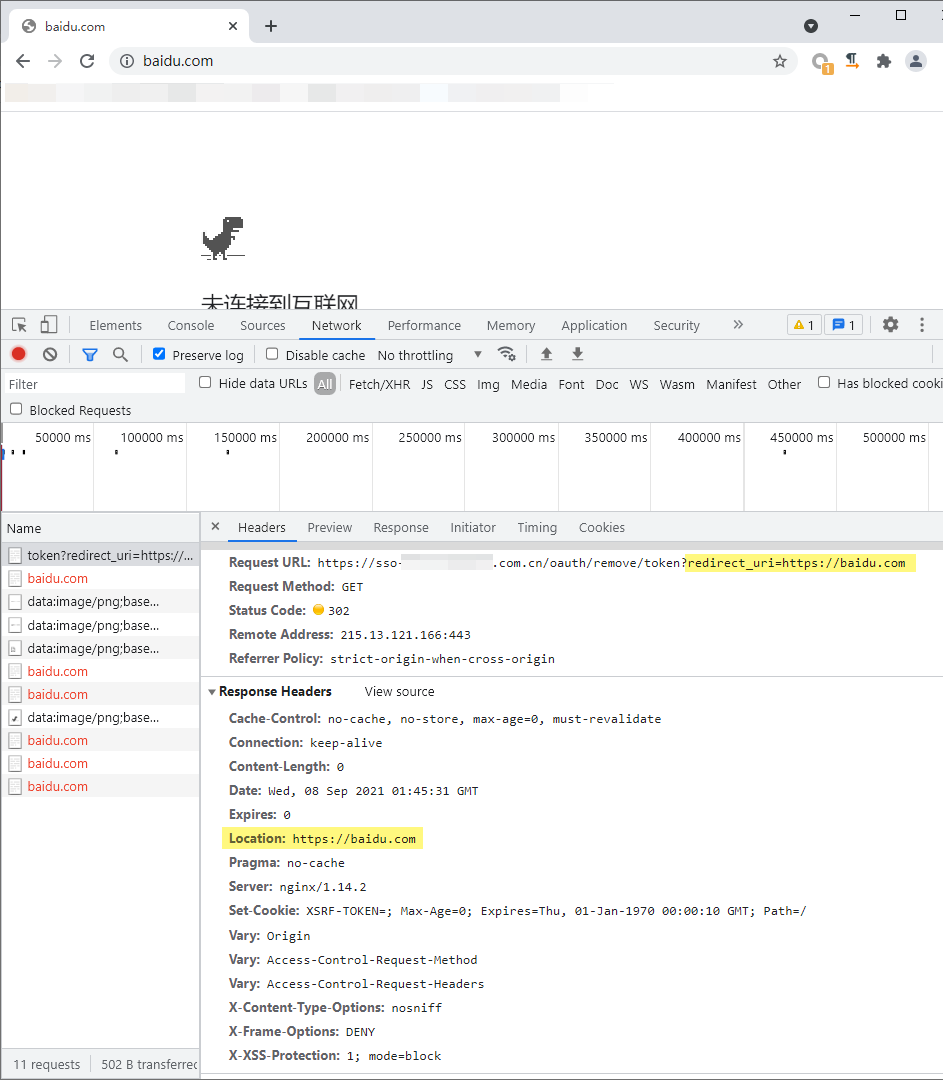Click the paragraph-mark extension icon

pyautogui.click(x=852, y=61)
